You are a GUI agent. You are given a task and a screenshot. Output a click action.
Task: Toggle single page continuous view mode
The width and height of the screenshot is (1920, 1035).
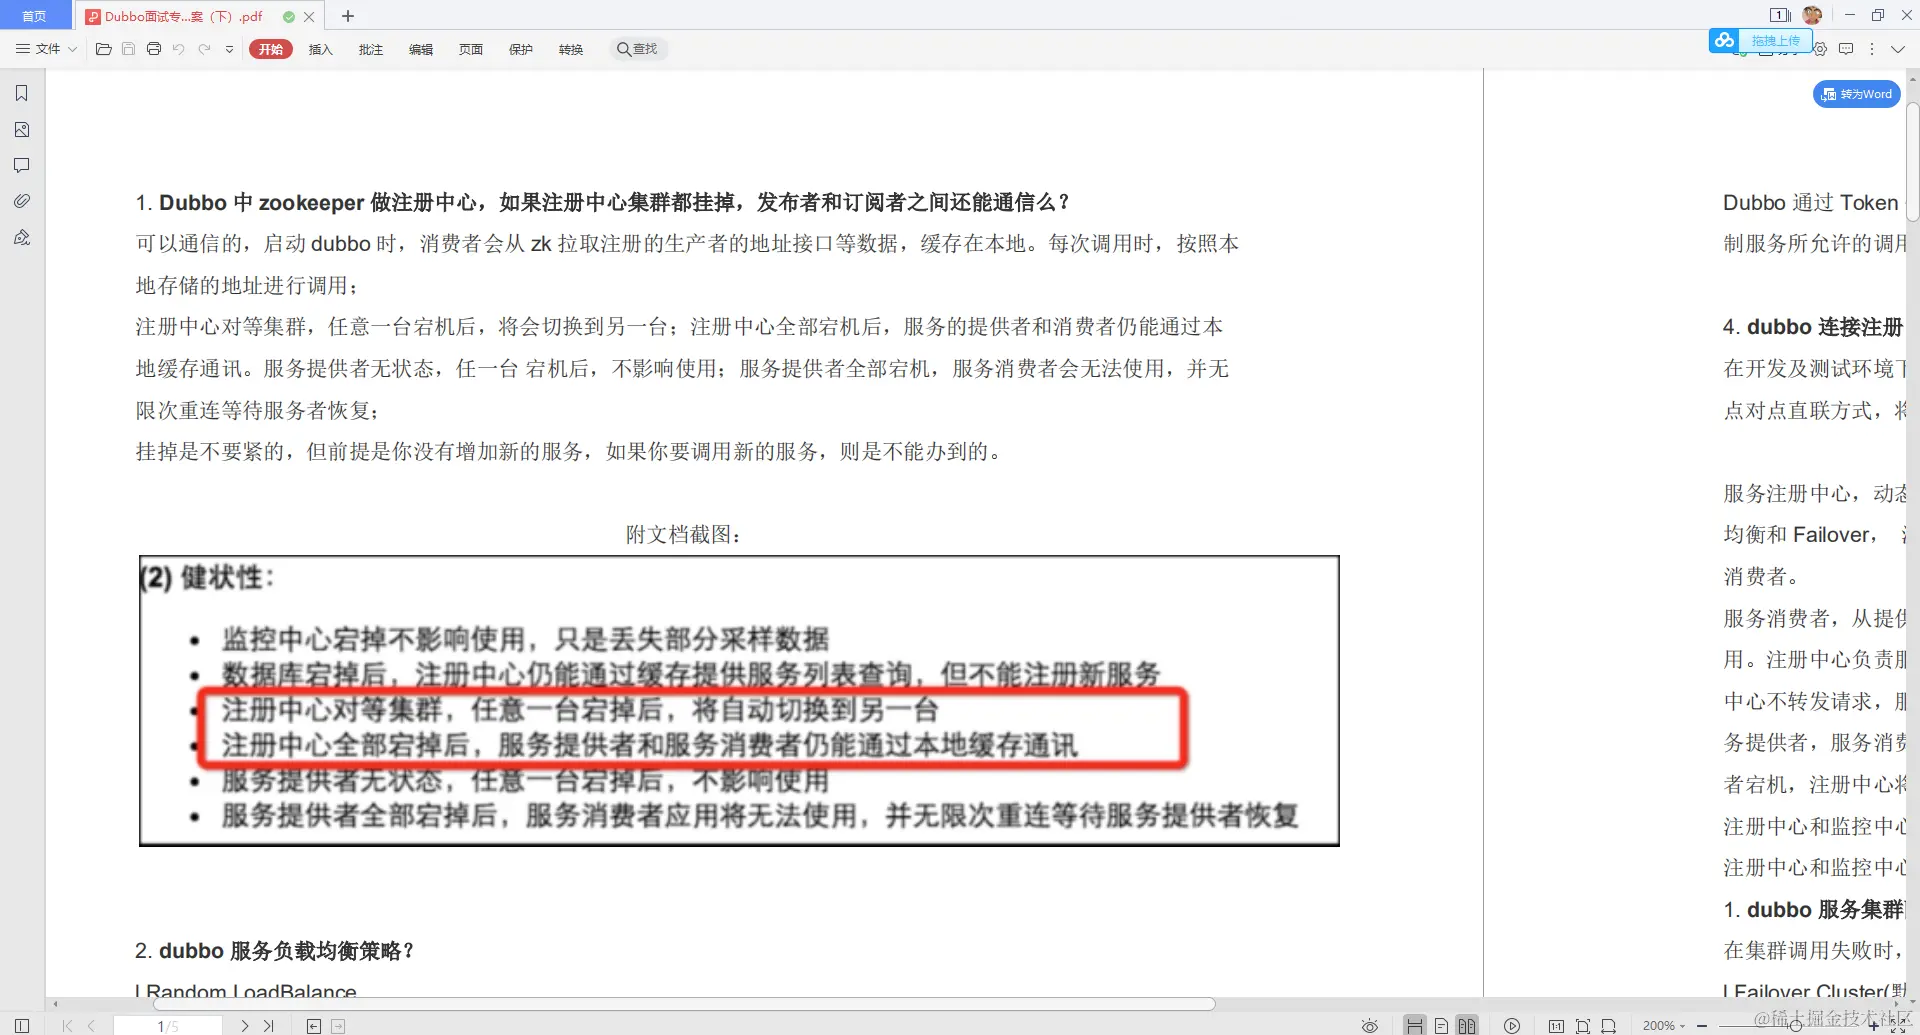point(1440,1025)
